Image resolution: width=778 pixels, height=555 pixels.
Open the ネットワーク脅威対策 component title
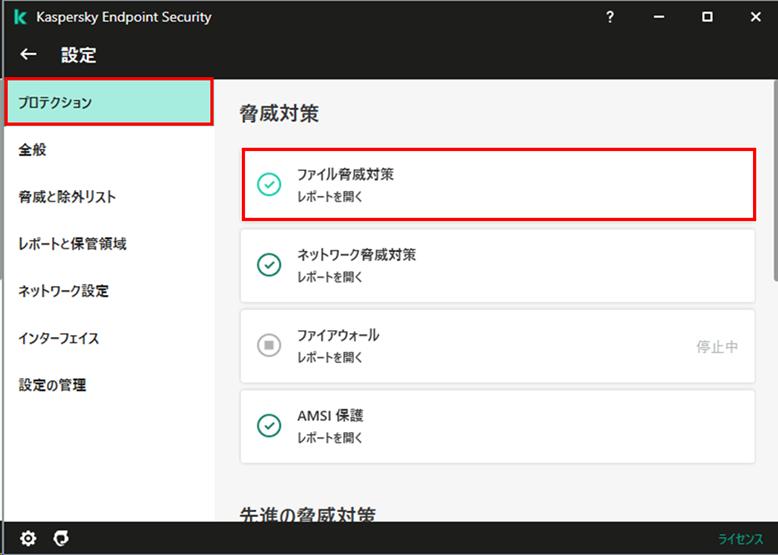356,255
